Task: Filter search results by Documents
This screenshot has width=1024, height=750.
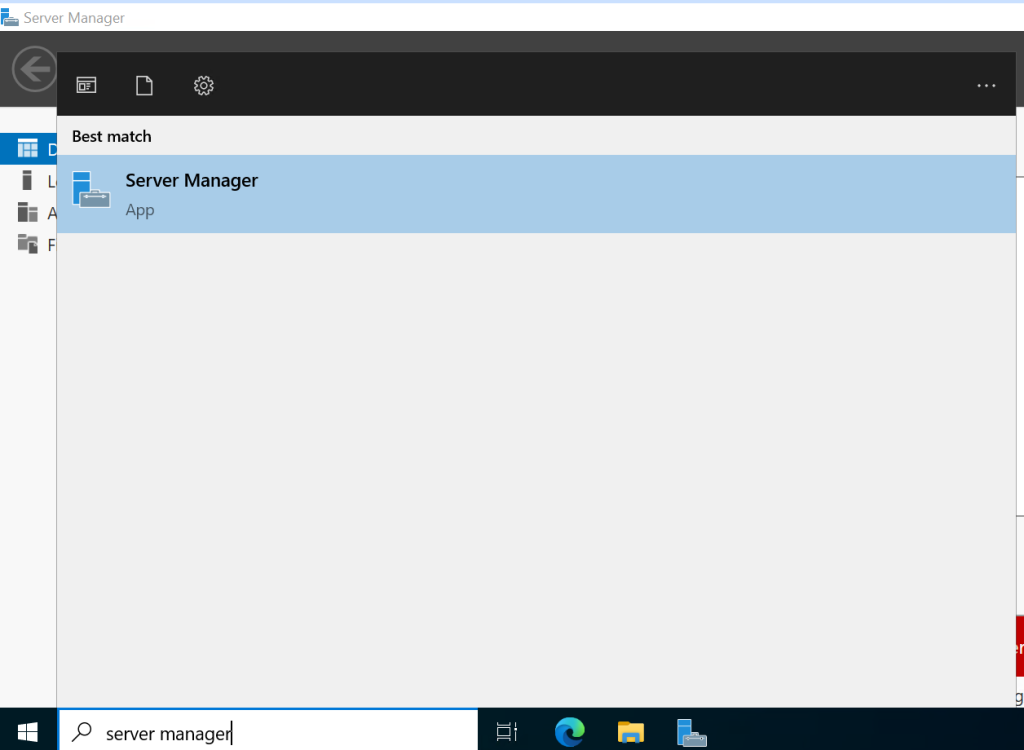Action: (x=144, y=85)
